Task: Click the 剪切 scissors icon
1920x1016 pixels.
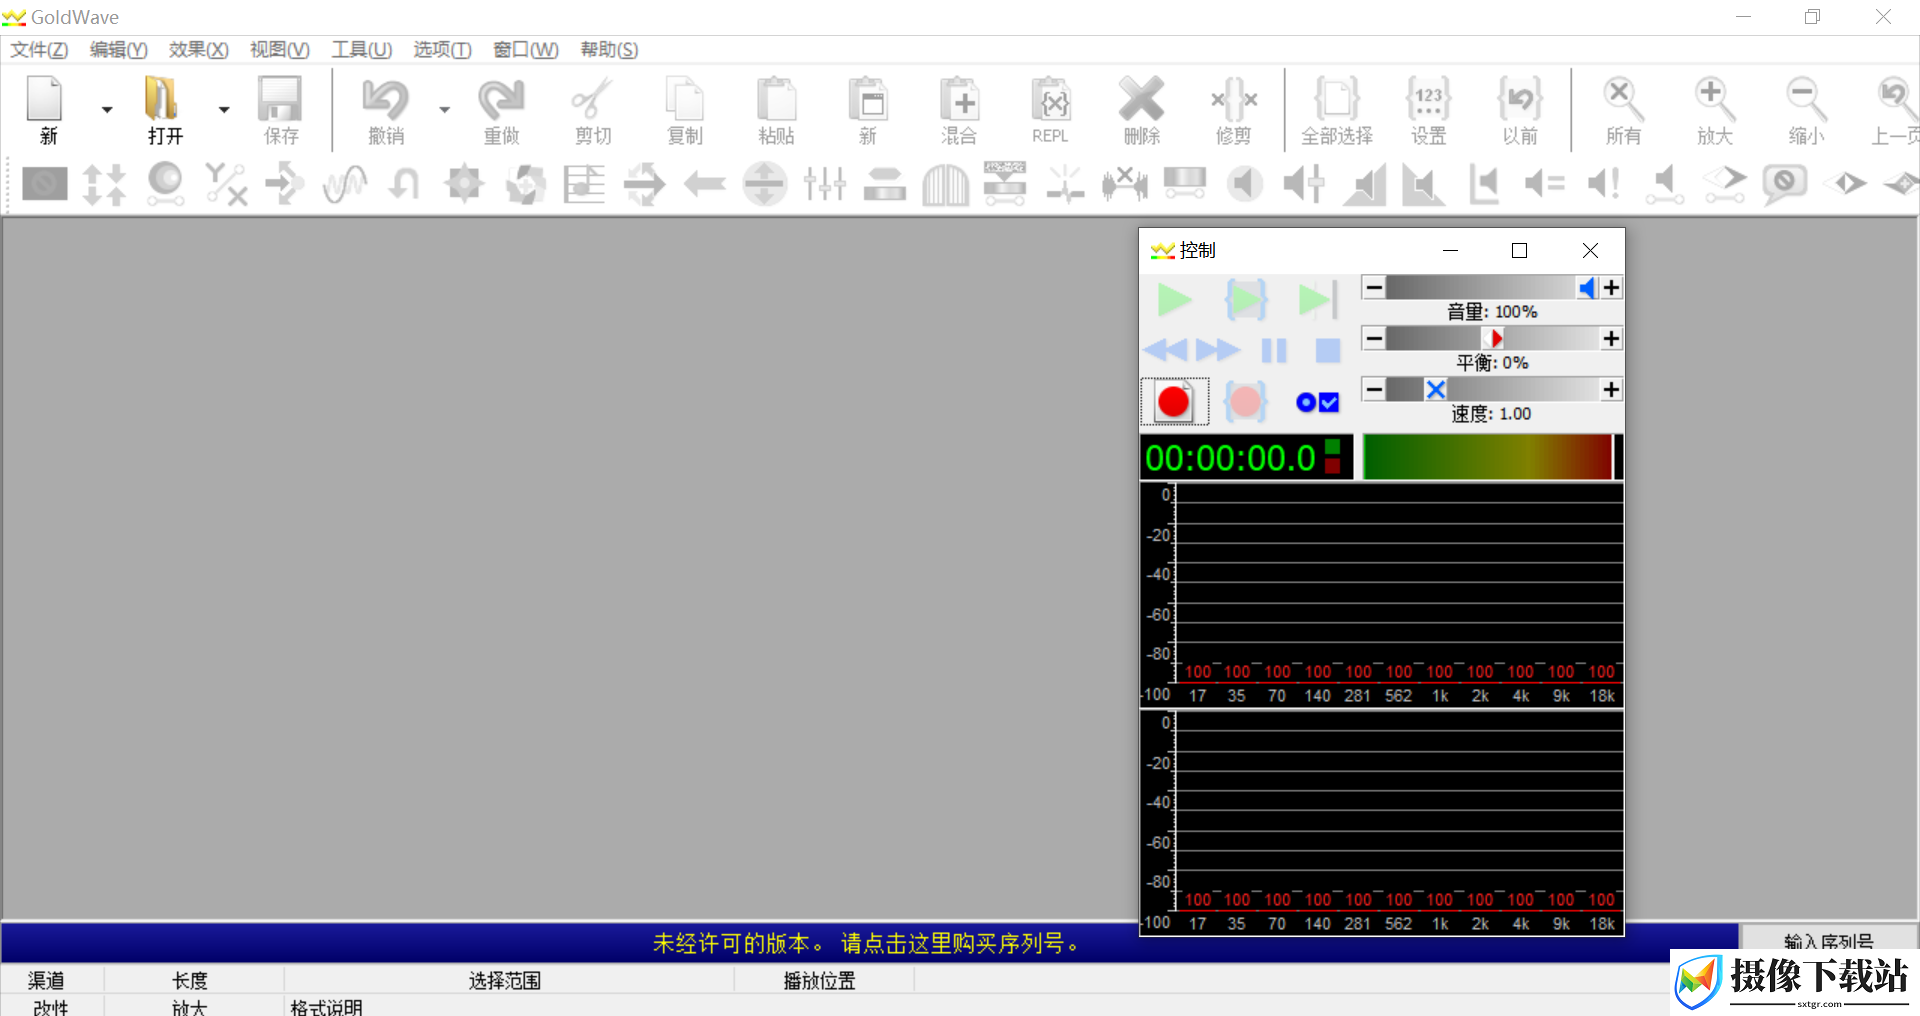Action: point(593,109)
